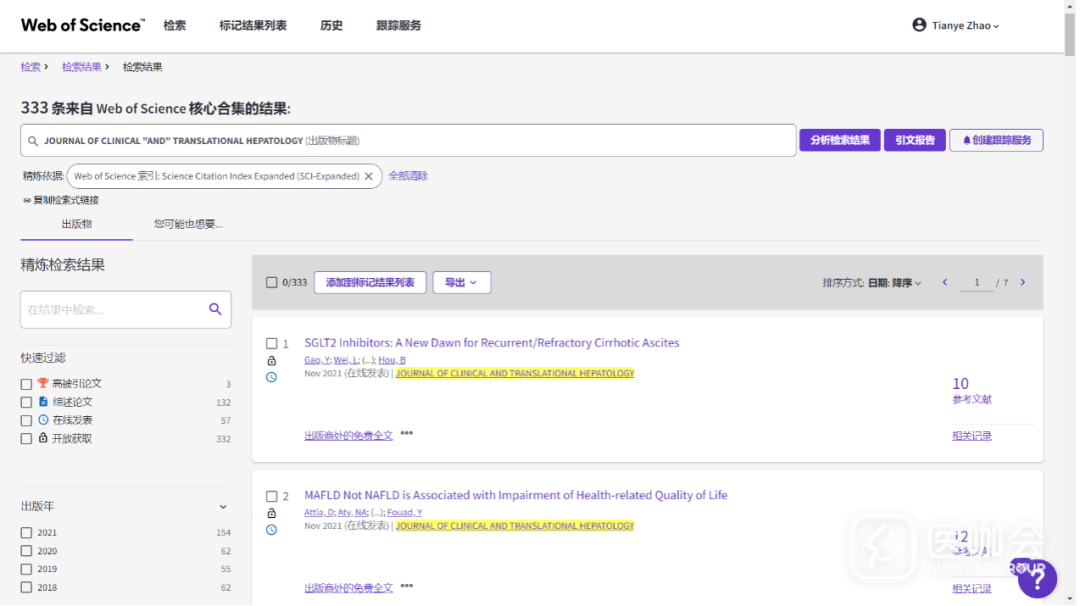
Task: Click the search magnifier in refine results box
Action: click(x=215, y=310)
